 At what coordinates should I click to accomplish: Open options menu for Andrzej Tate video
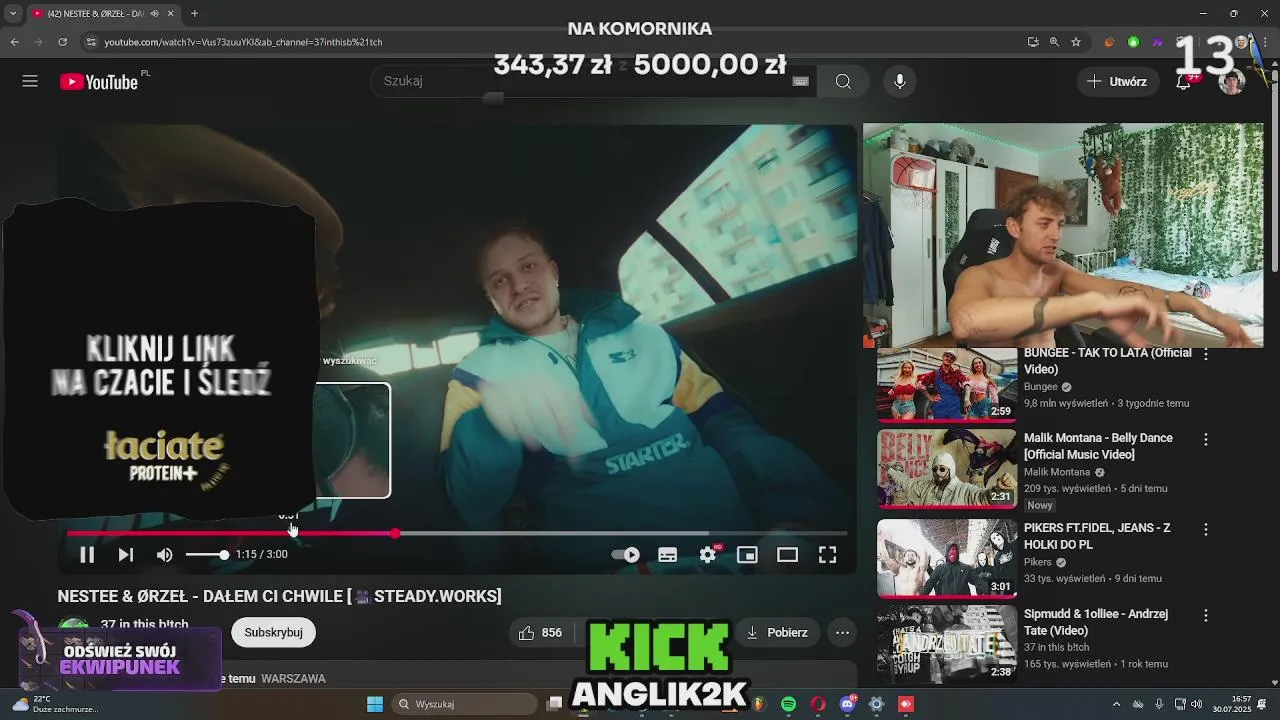pyautogui.click(x=1206, y=616)
